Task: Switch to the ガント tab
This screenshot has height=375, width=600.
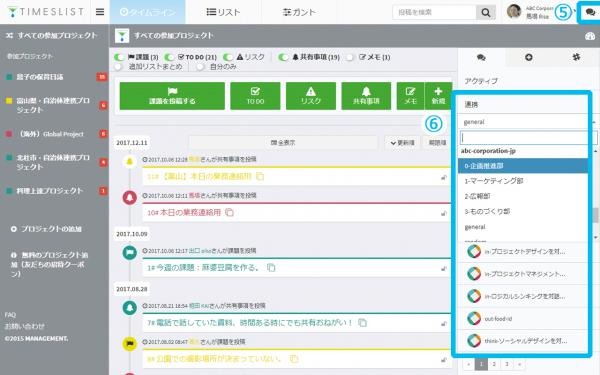Action: (x=299, y=12)
